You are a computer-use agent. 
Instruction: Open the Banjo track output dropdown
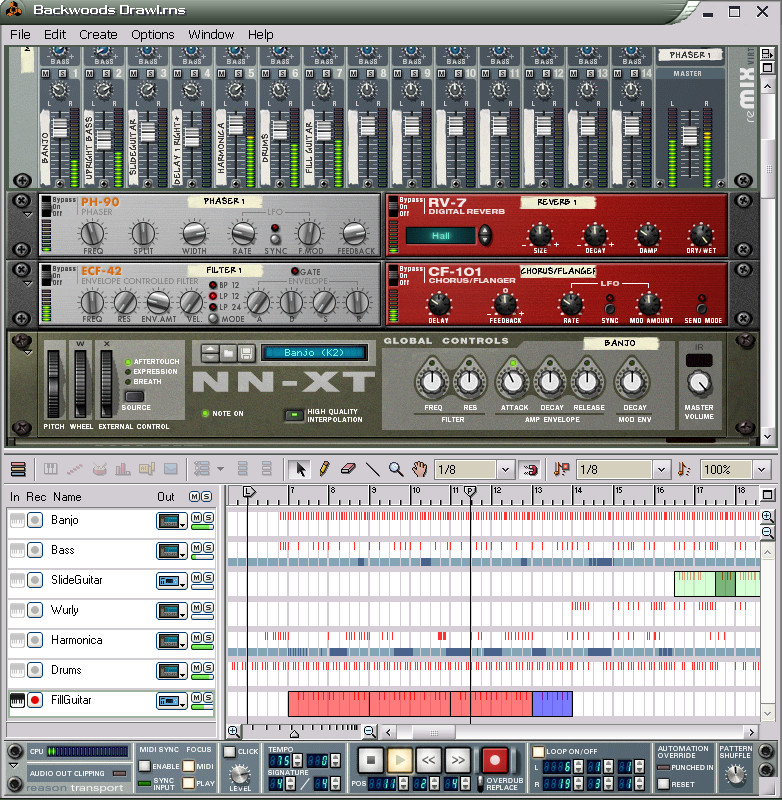[x=171, y=521]
